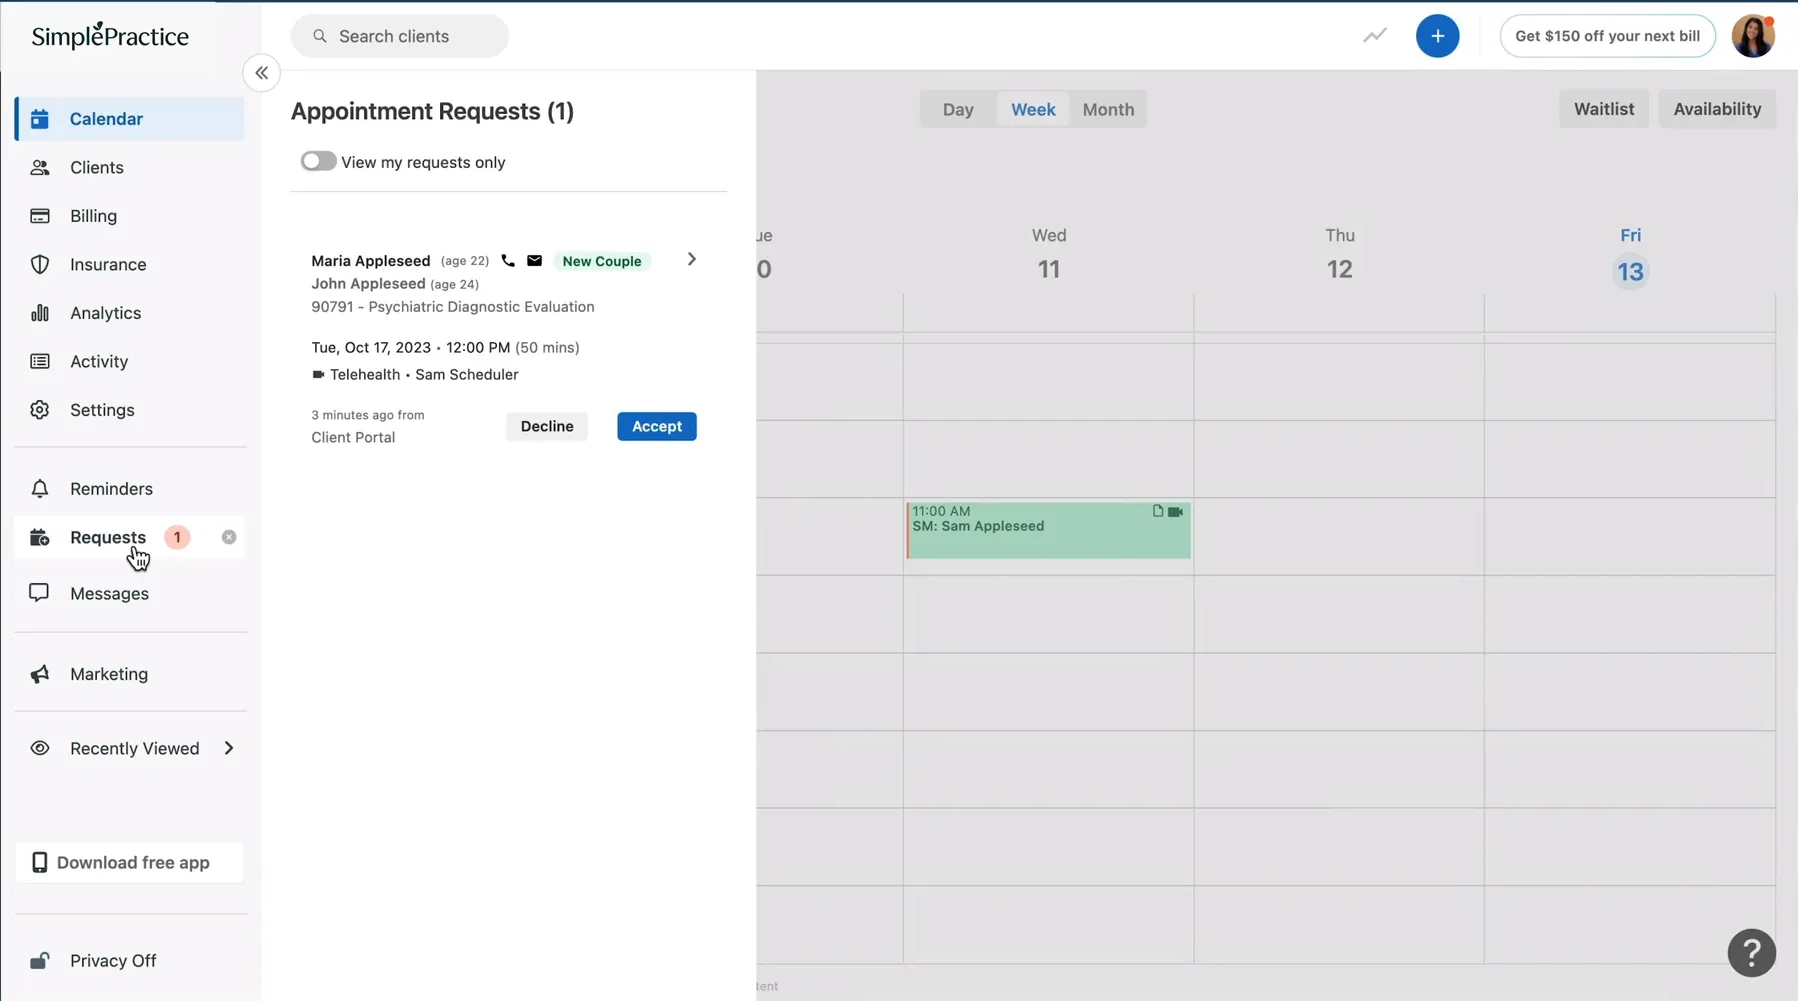Collapse the Appointment Requests panel
This screenshot has height=1001, width=1798.
[x=260, y=72]
